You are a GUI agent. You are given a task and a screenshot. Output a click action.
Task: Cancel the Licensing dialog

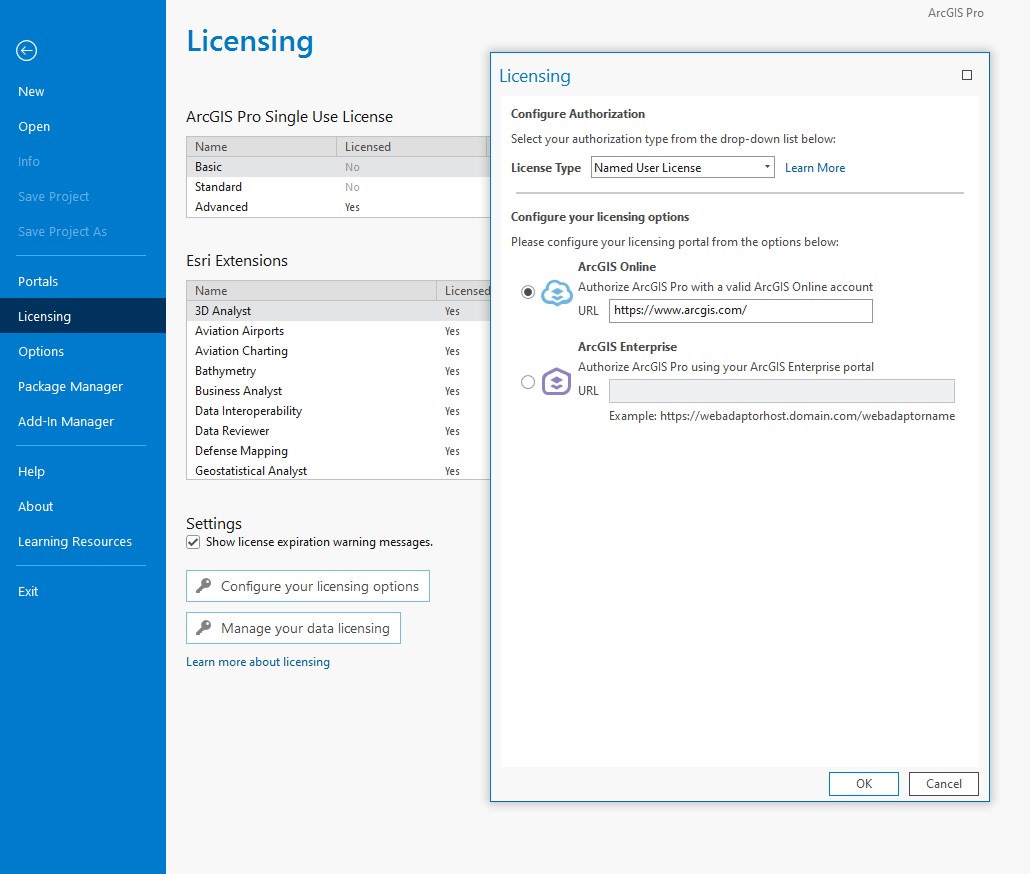[x=942, y=783]
